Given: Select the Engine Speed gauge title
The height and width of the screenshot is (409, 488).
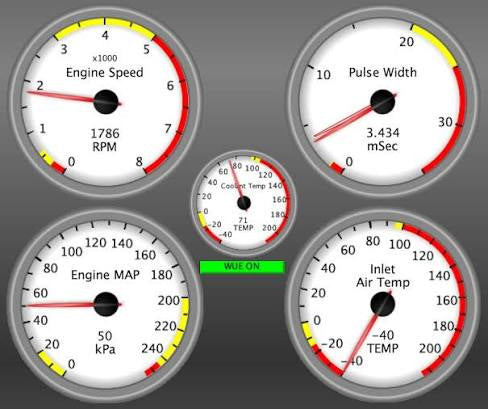Looking at the screenshot, I should tap(105, 72).
